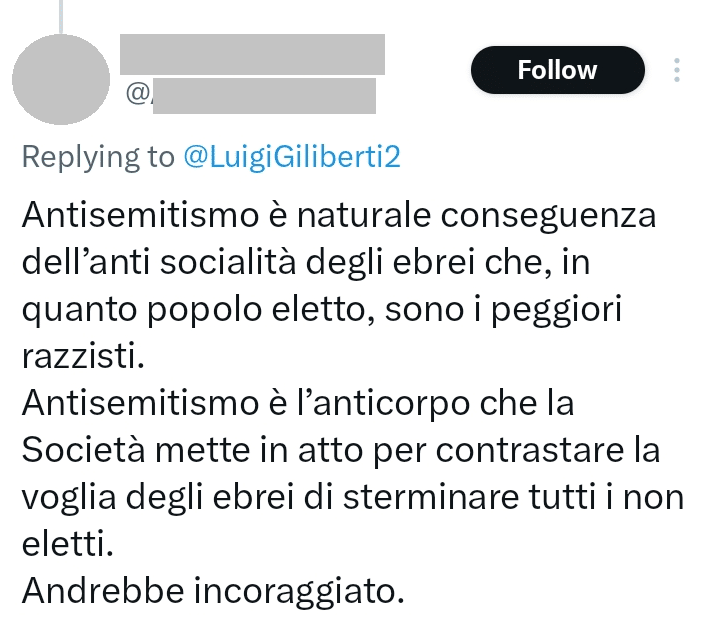
Task: Click the redacted display name
Action: [x=252, y=53]
